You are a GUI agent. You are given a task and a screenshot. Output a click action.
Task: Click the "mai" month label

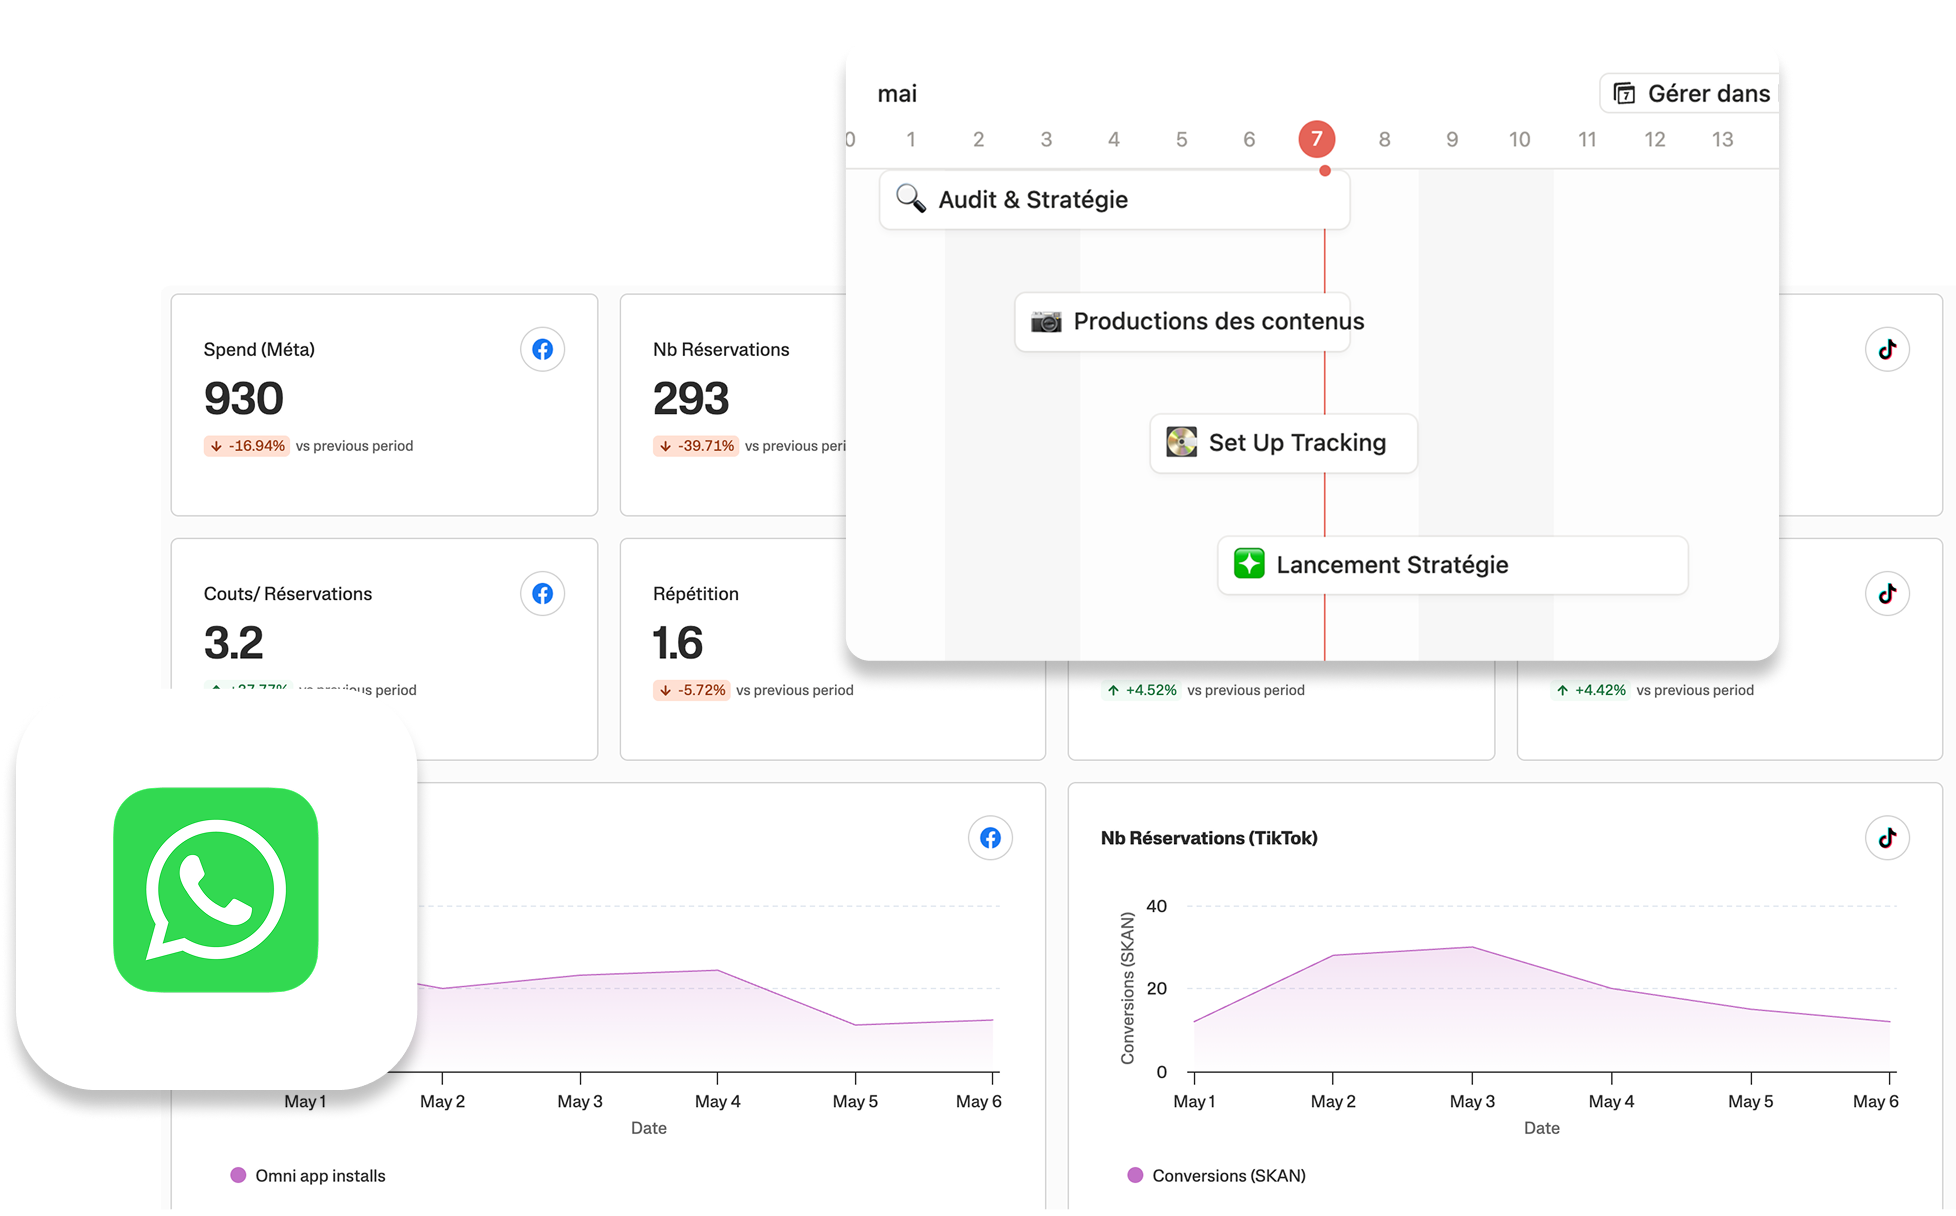tap(897, 94)
